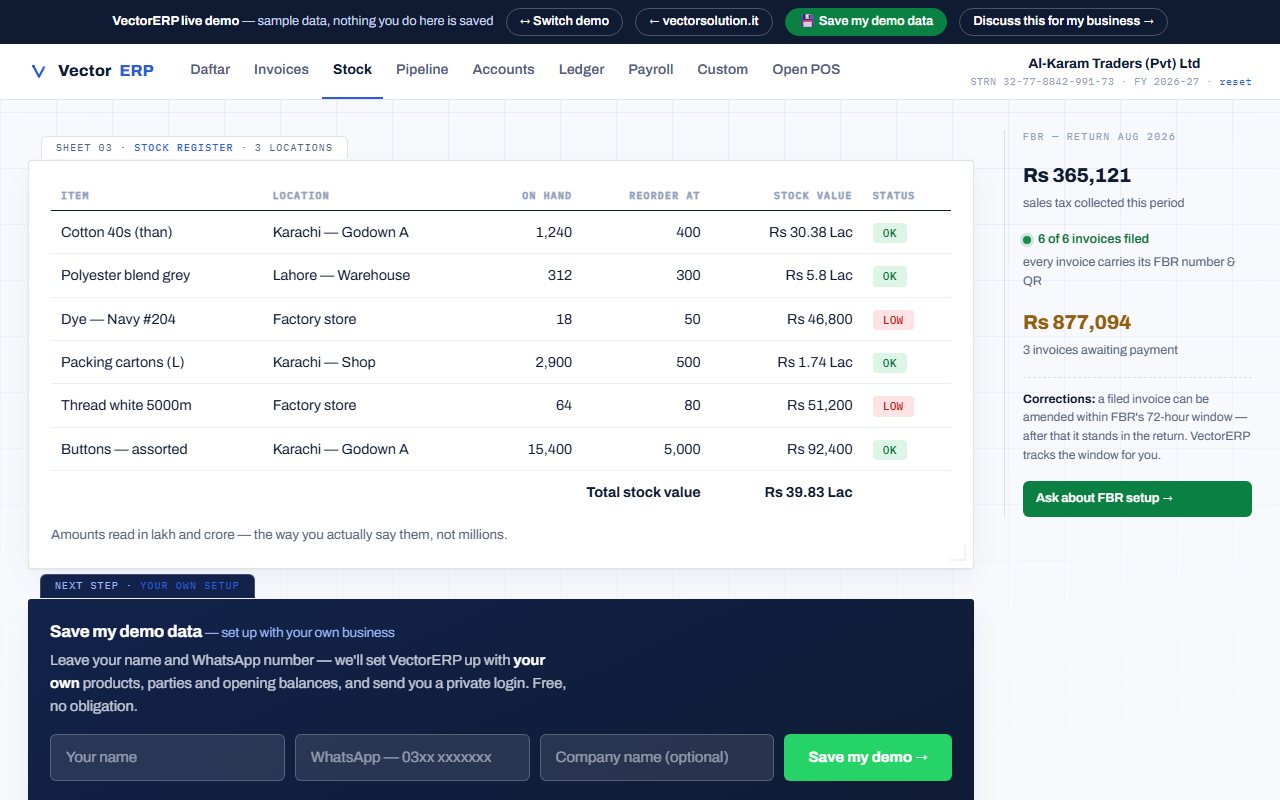Screen dimensions: 1280x800
Task: Click the Lahore — Warehouse location cell
Action: pyautogui.click(x=341, y=275)
